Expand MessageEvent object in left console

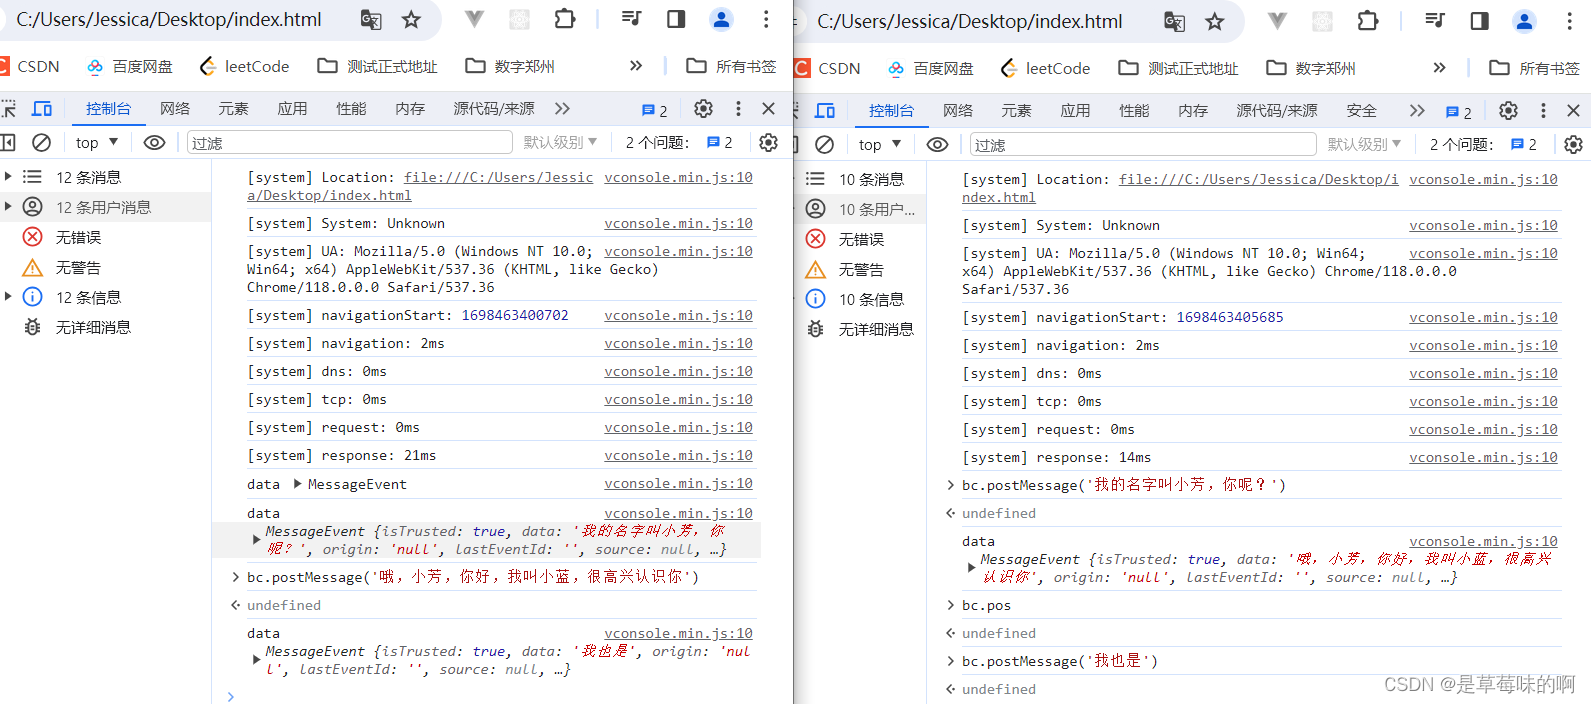(298, 484)
